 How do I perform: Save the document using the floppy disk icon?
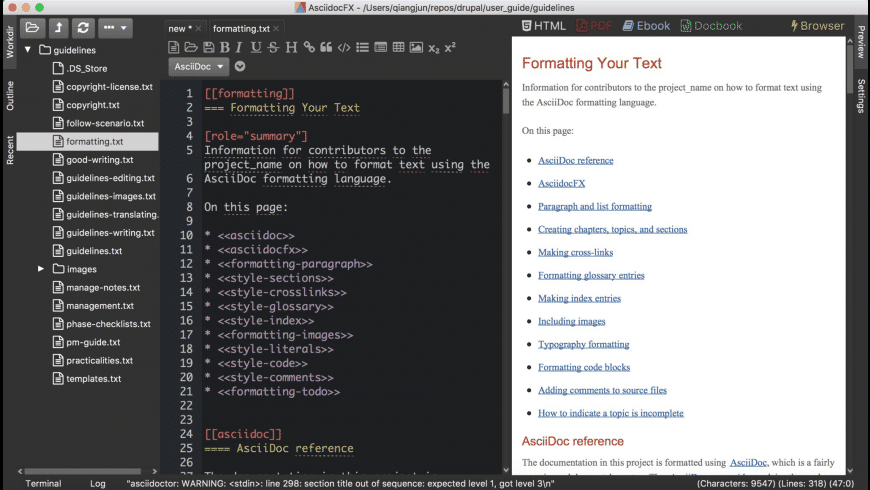click(208, 47)
